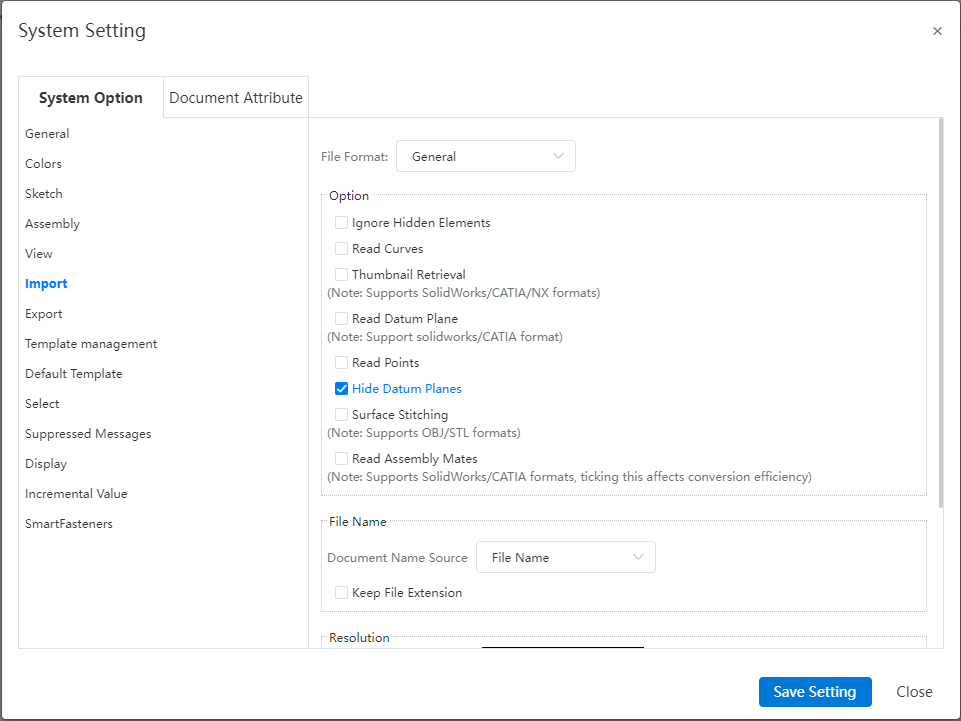Viewport: 961px width, 721px height.
Task: Open the File Format dropdown
Action: [485, 156]
